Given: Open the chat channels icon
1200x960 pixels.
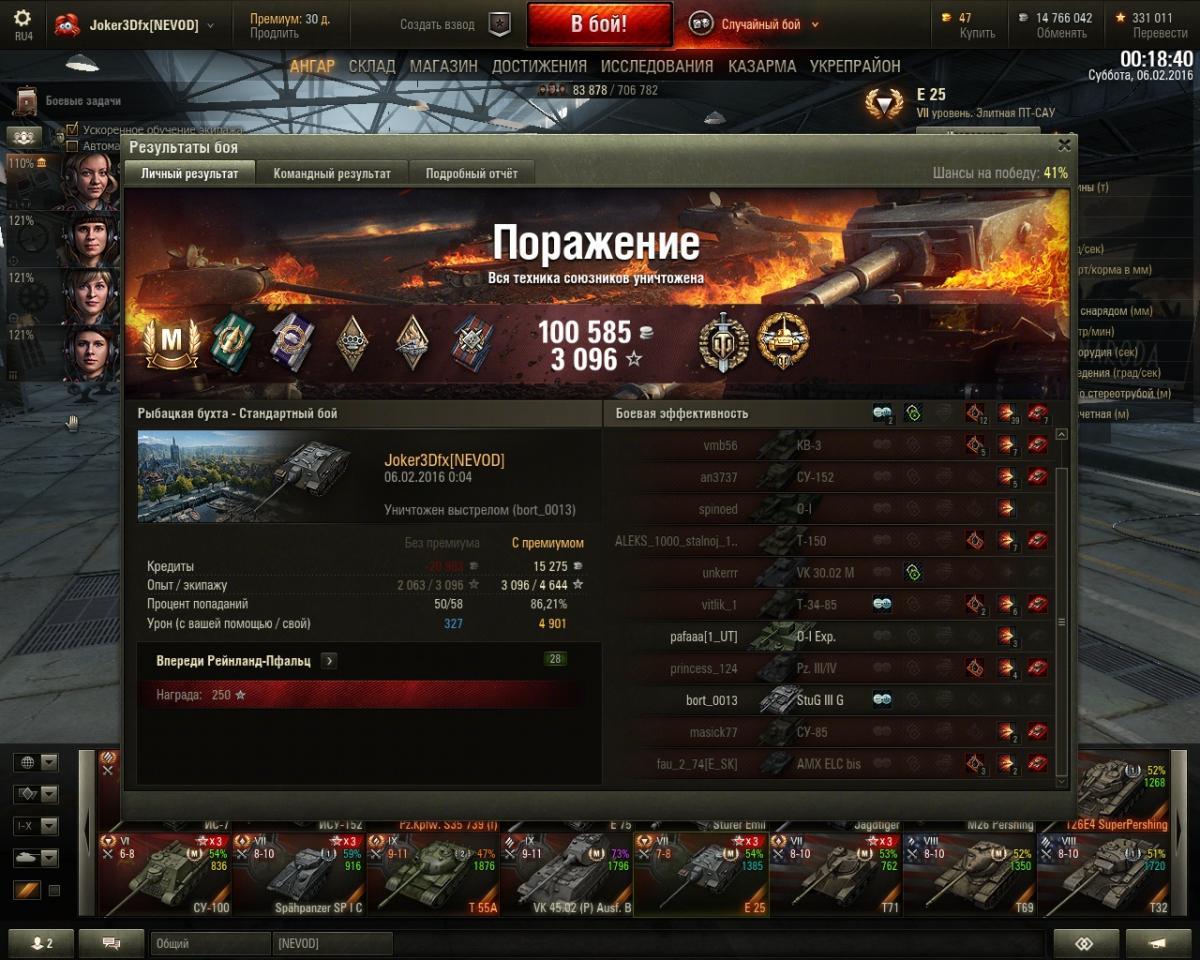Looking at the screenshot, I should 111,943.
